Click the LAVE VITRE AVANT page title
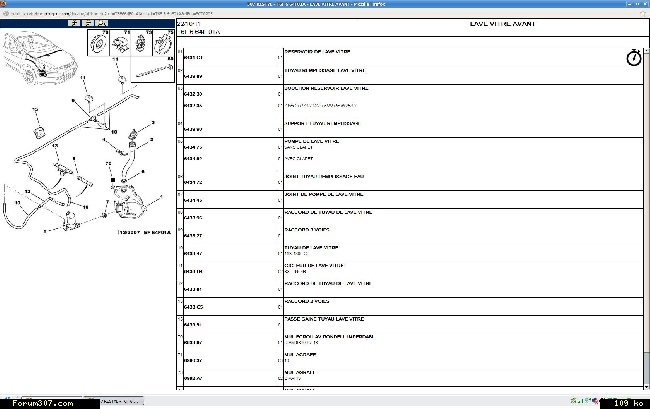This screenshot has width=650, height=409. coord(507,23)
